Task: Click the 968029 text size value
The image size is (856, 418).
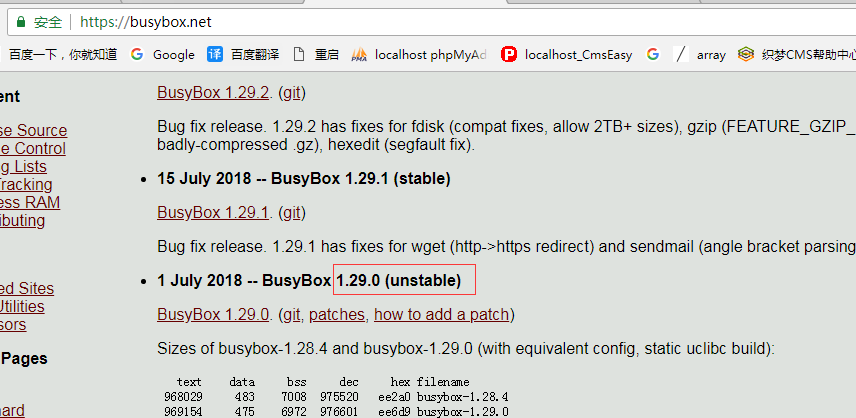Action: click(x=183, y=397)
